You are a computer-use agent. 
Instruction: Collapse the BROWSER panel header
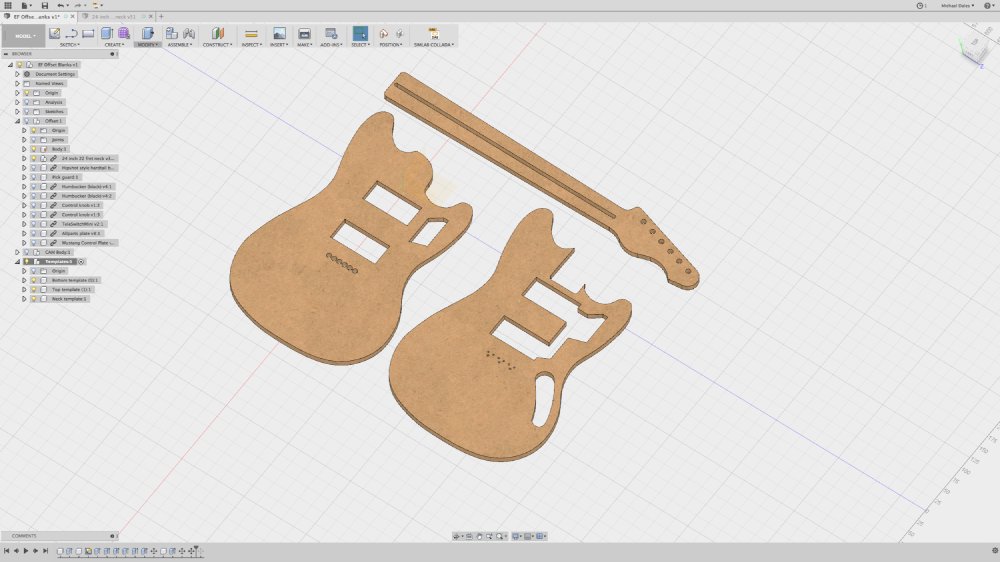(6, 54)
